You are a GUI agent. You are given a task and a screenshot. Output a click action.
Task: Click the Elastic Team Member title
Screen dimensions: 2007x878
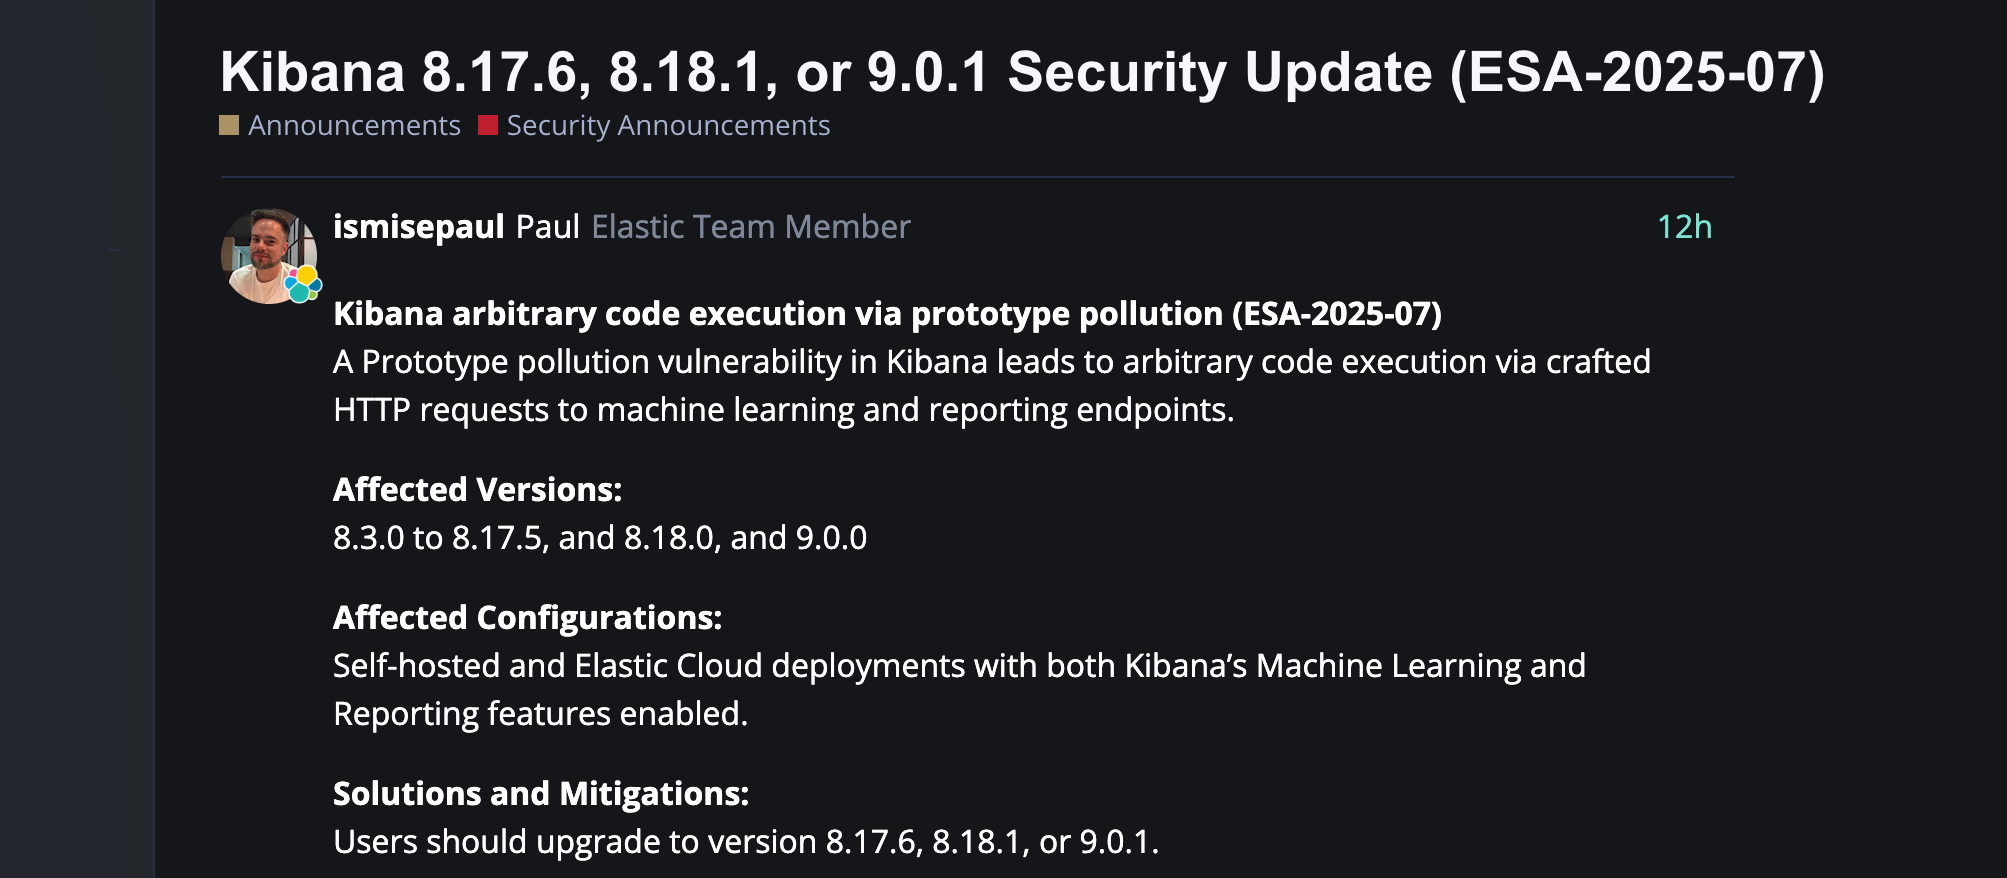750,227
